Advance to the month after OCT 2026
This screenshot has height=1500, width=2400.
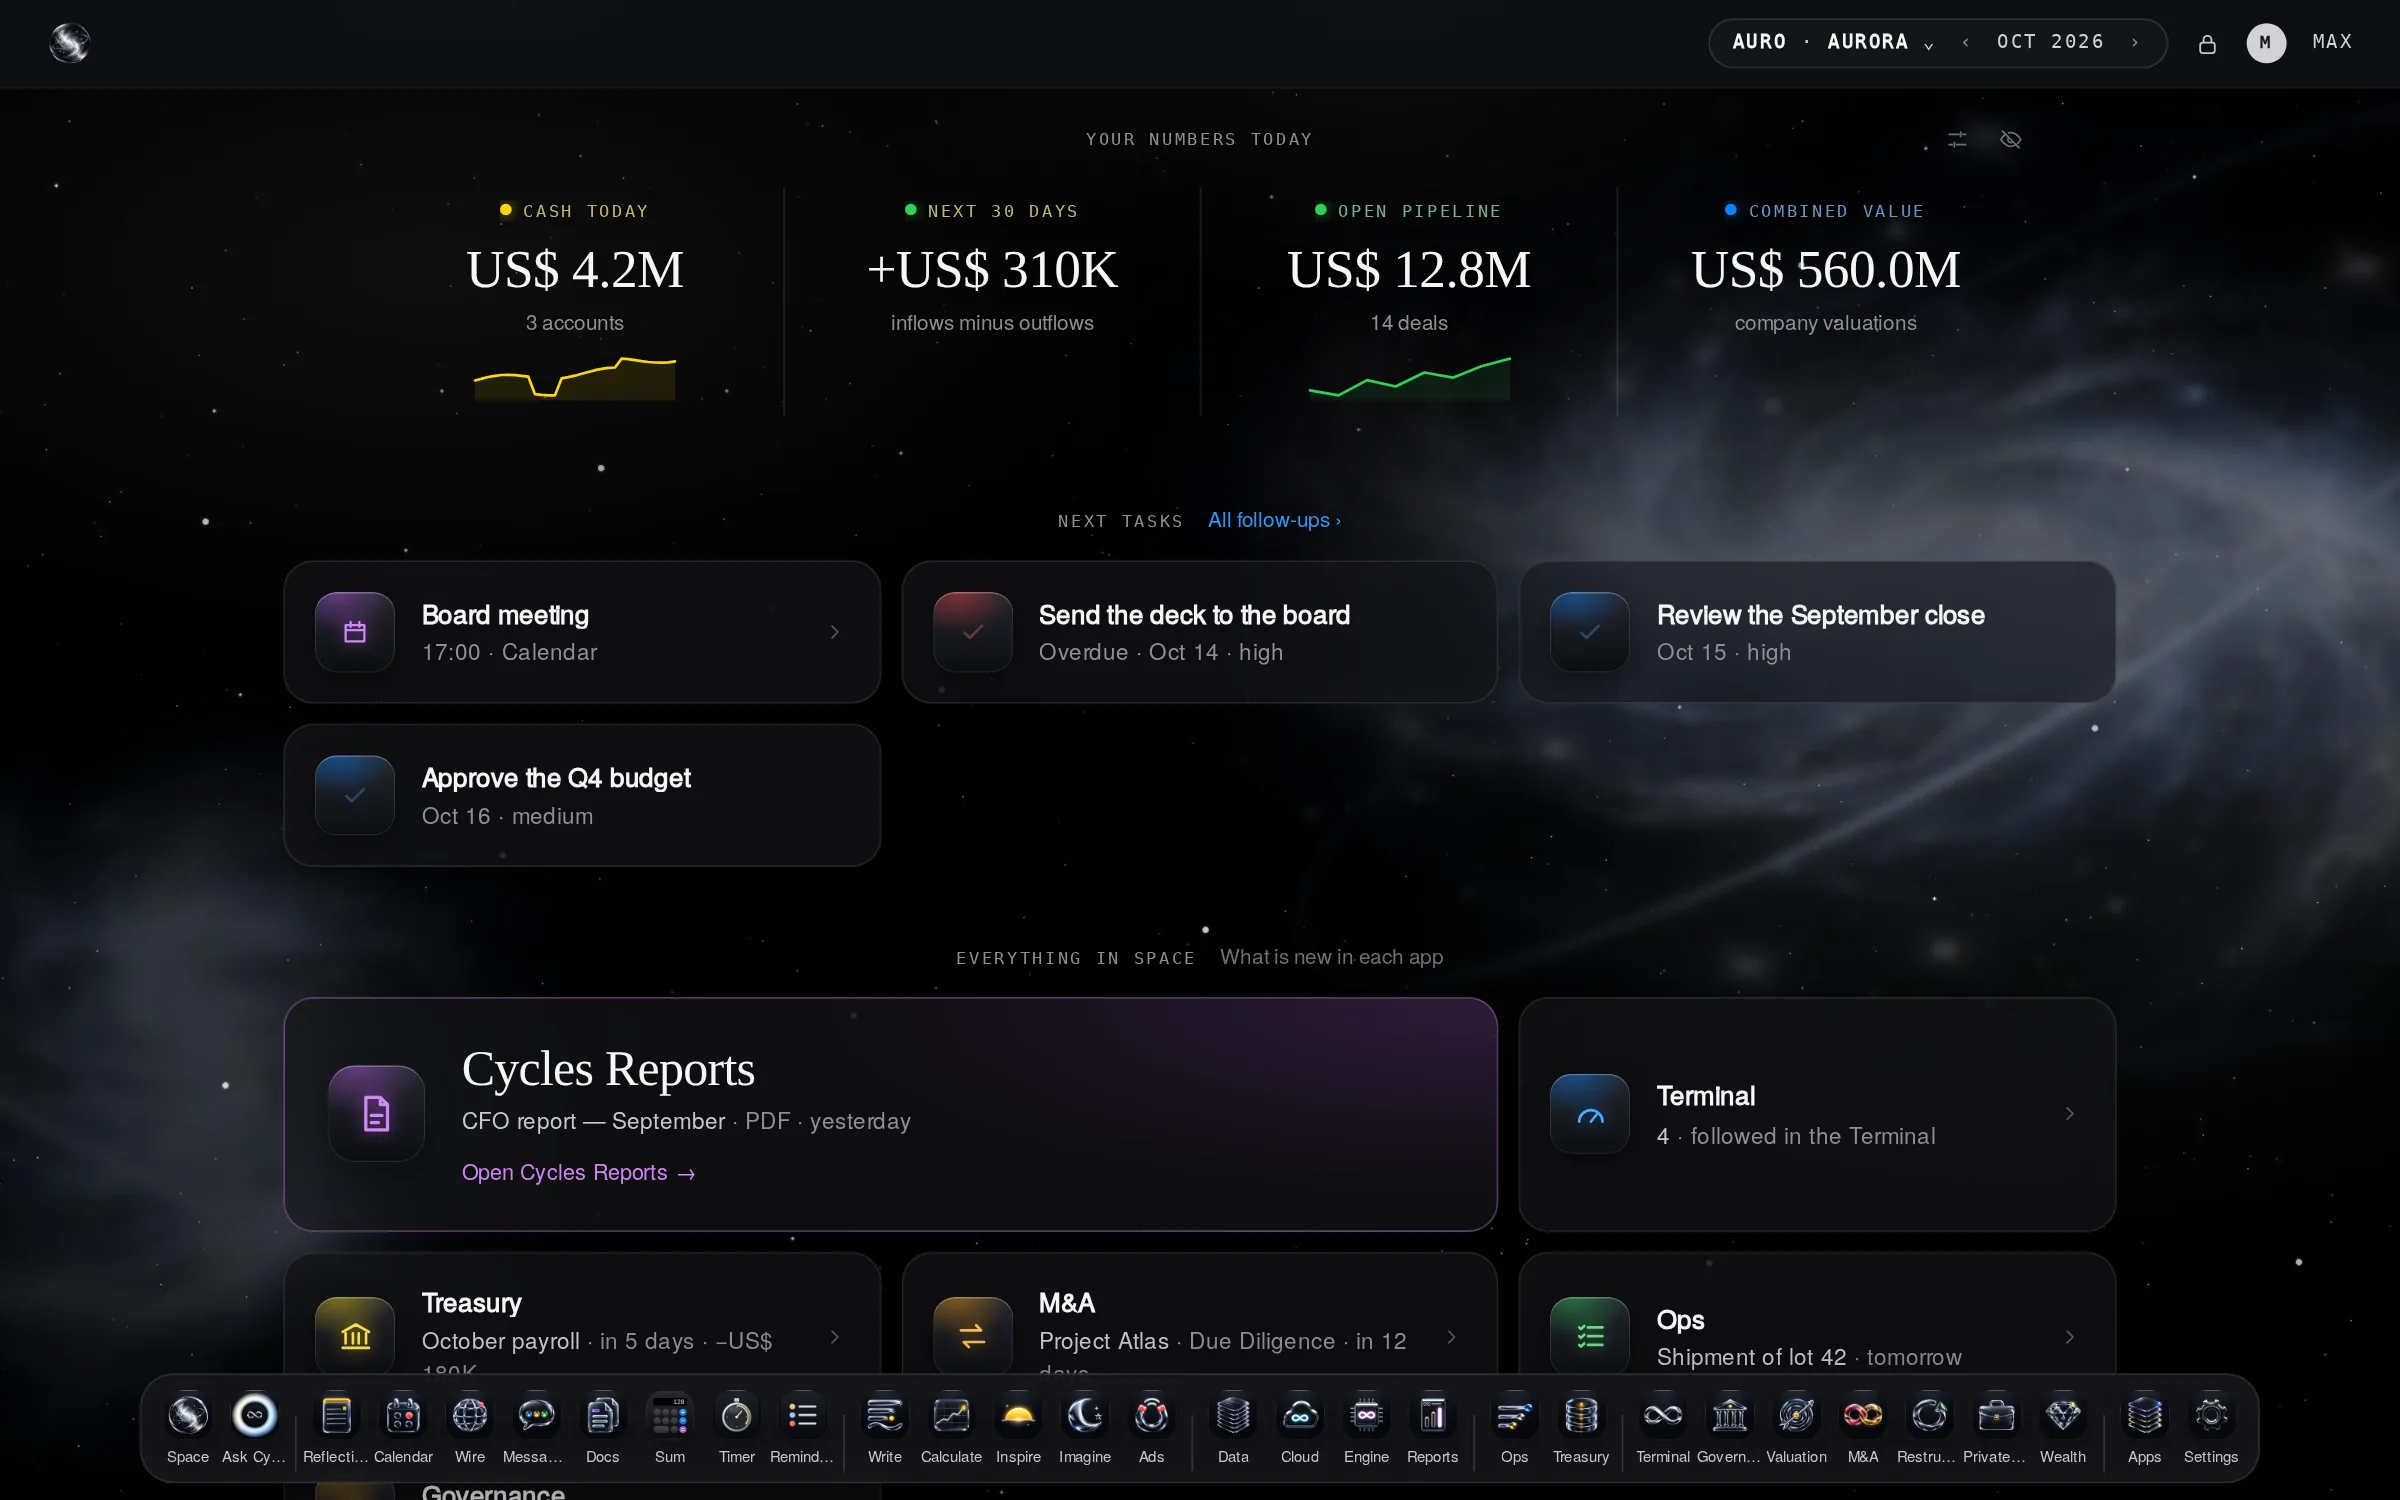coord(2135,42)
